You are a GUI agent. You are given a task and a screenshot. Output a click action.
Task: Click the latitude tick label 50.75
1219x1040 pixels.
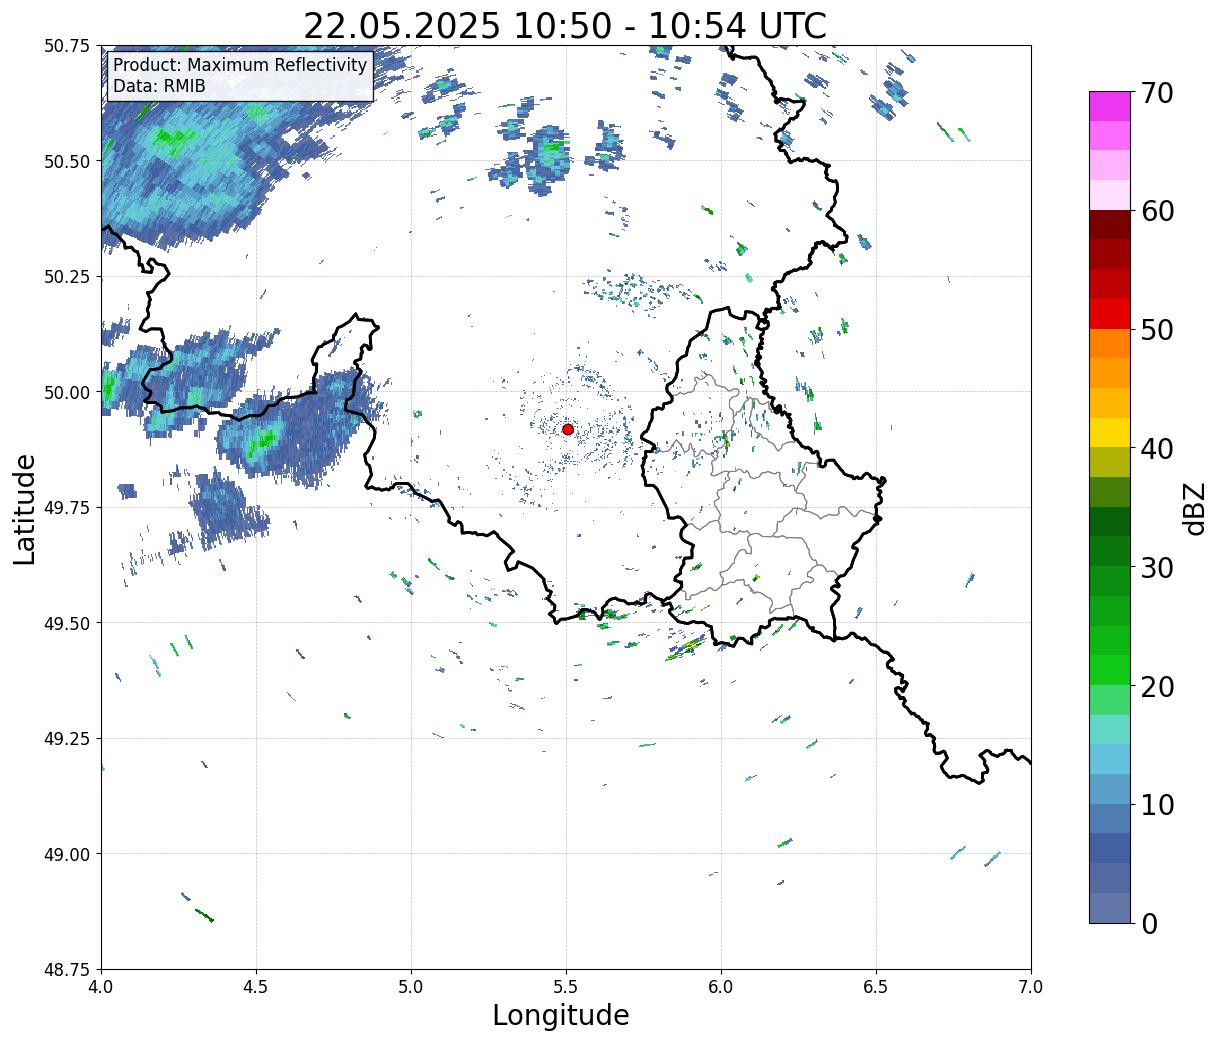coord(67,46)
